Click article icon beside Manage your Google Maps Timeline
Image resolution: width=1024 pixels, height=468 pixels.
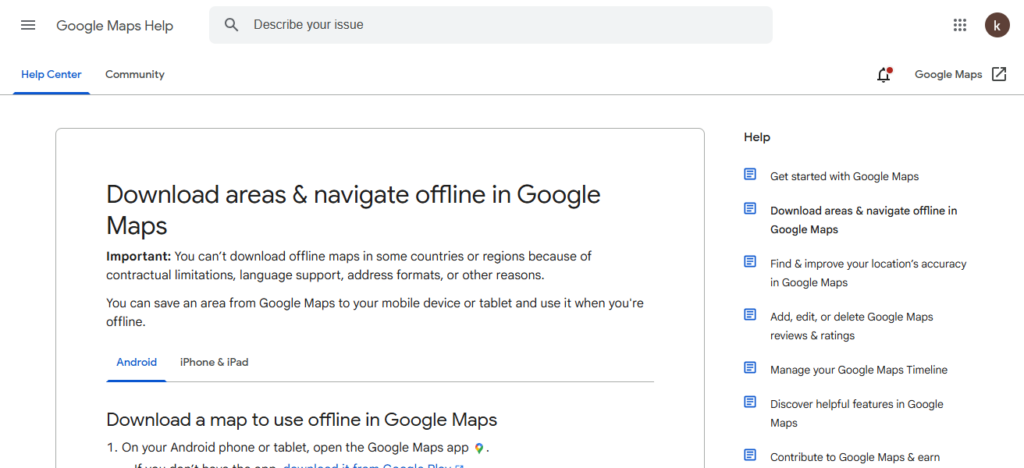tap(750, 367)
